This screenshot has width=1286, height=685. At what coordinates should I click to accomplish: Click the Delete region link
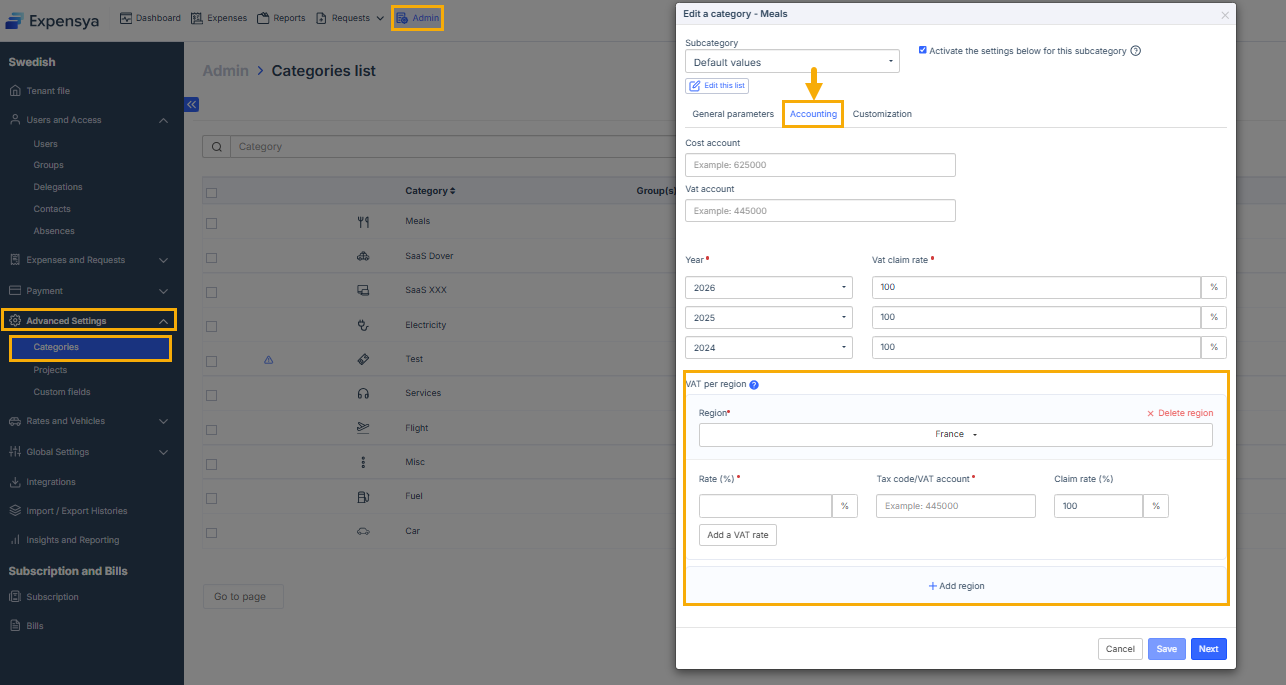point(1180,413)
